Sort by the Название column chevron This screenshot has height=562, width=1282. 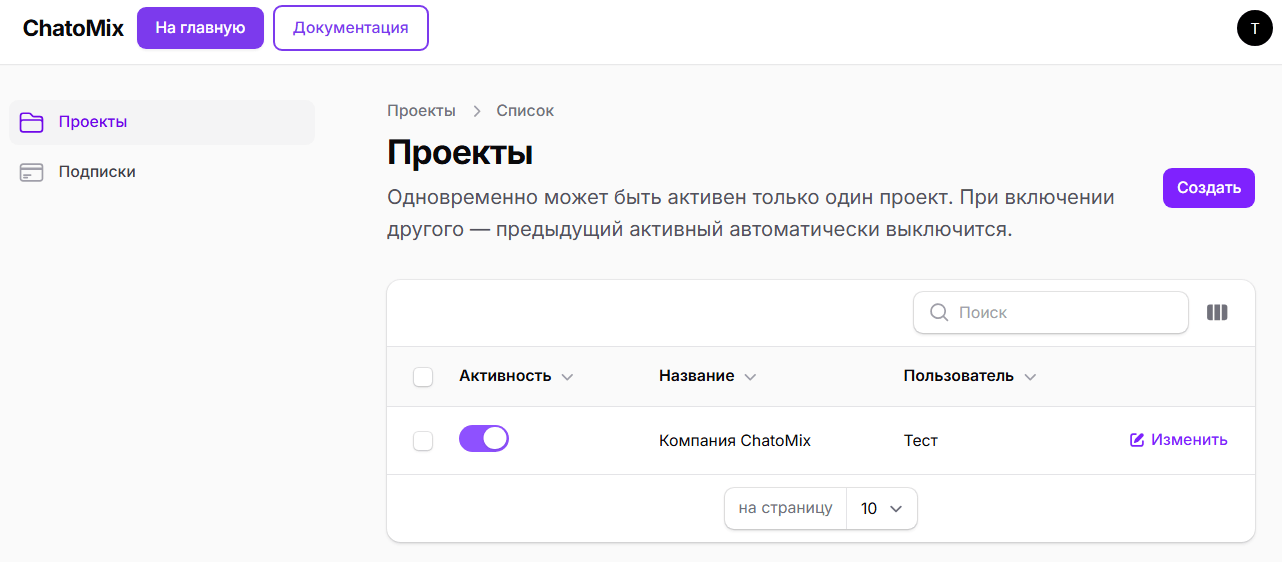click(750, 377)
